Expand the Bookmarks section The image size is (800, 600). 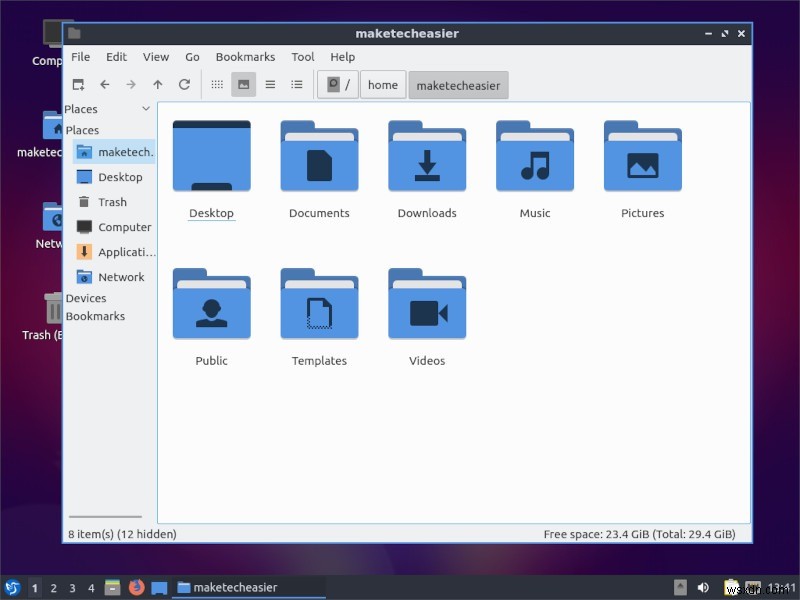(x=96, y=316)
